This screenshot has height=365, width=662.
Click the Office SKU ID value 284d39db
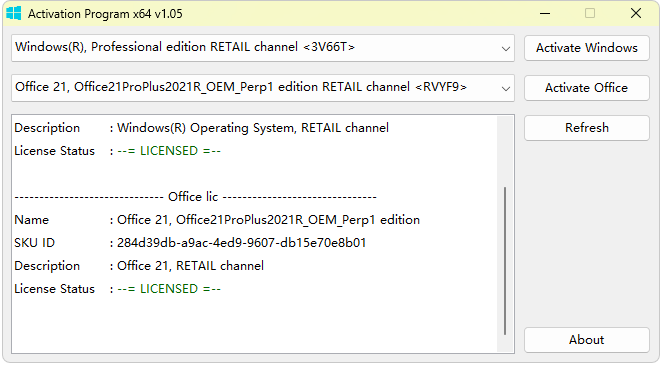pyautogui.click(x=241, y=243)
